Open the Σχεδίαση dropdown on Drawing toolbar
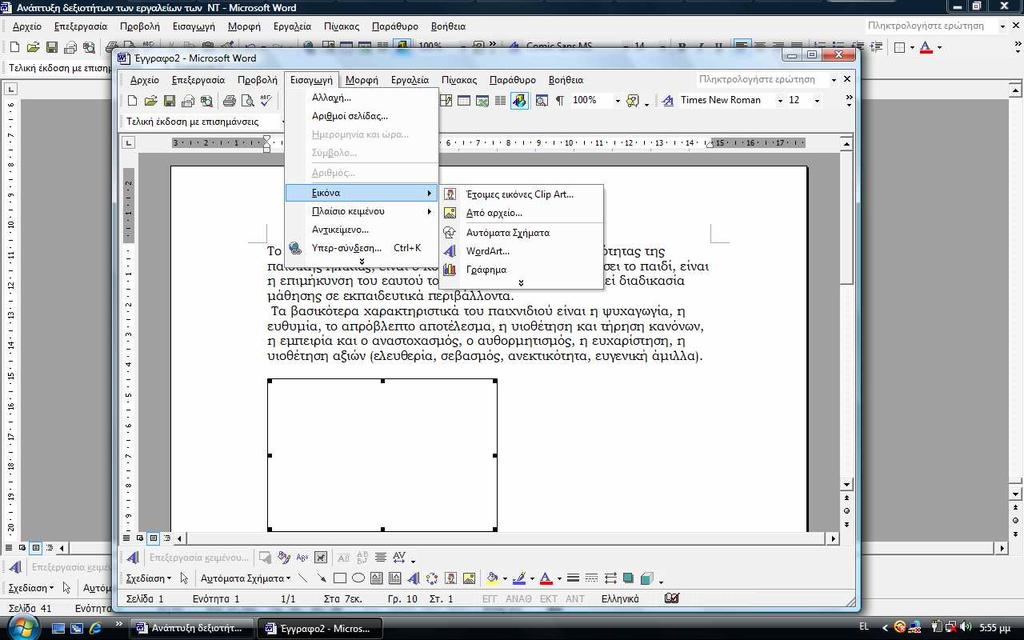The width and height of the screenshot is (1024, 640). (149, 578)
